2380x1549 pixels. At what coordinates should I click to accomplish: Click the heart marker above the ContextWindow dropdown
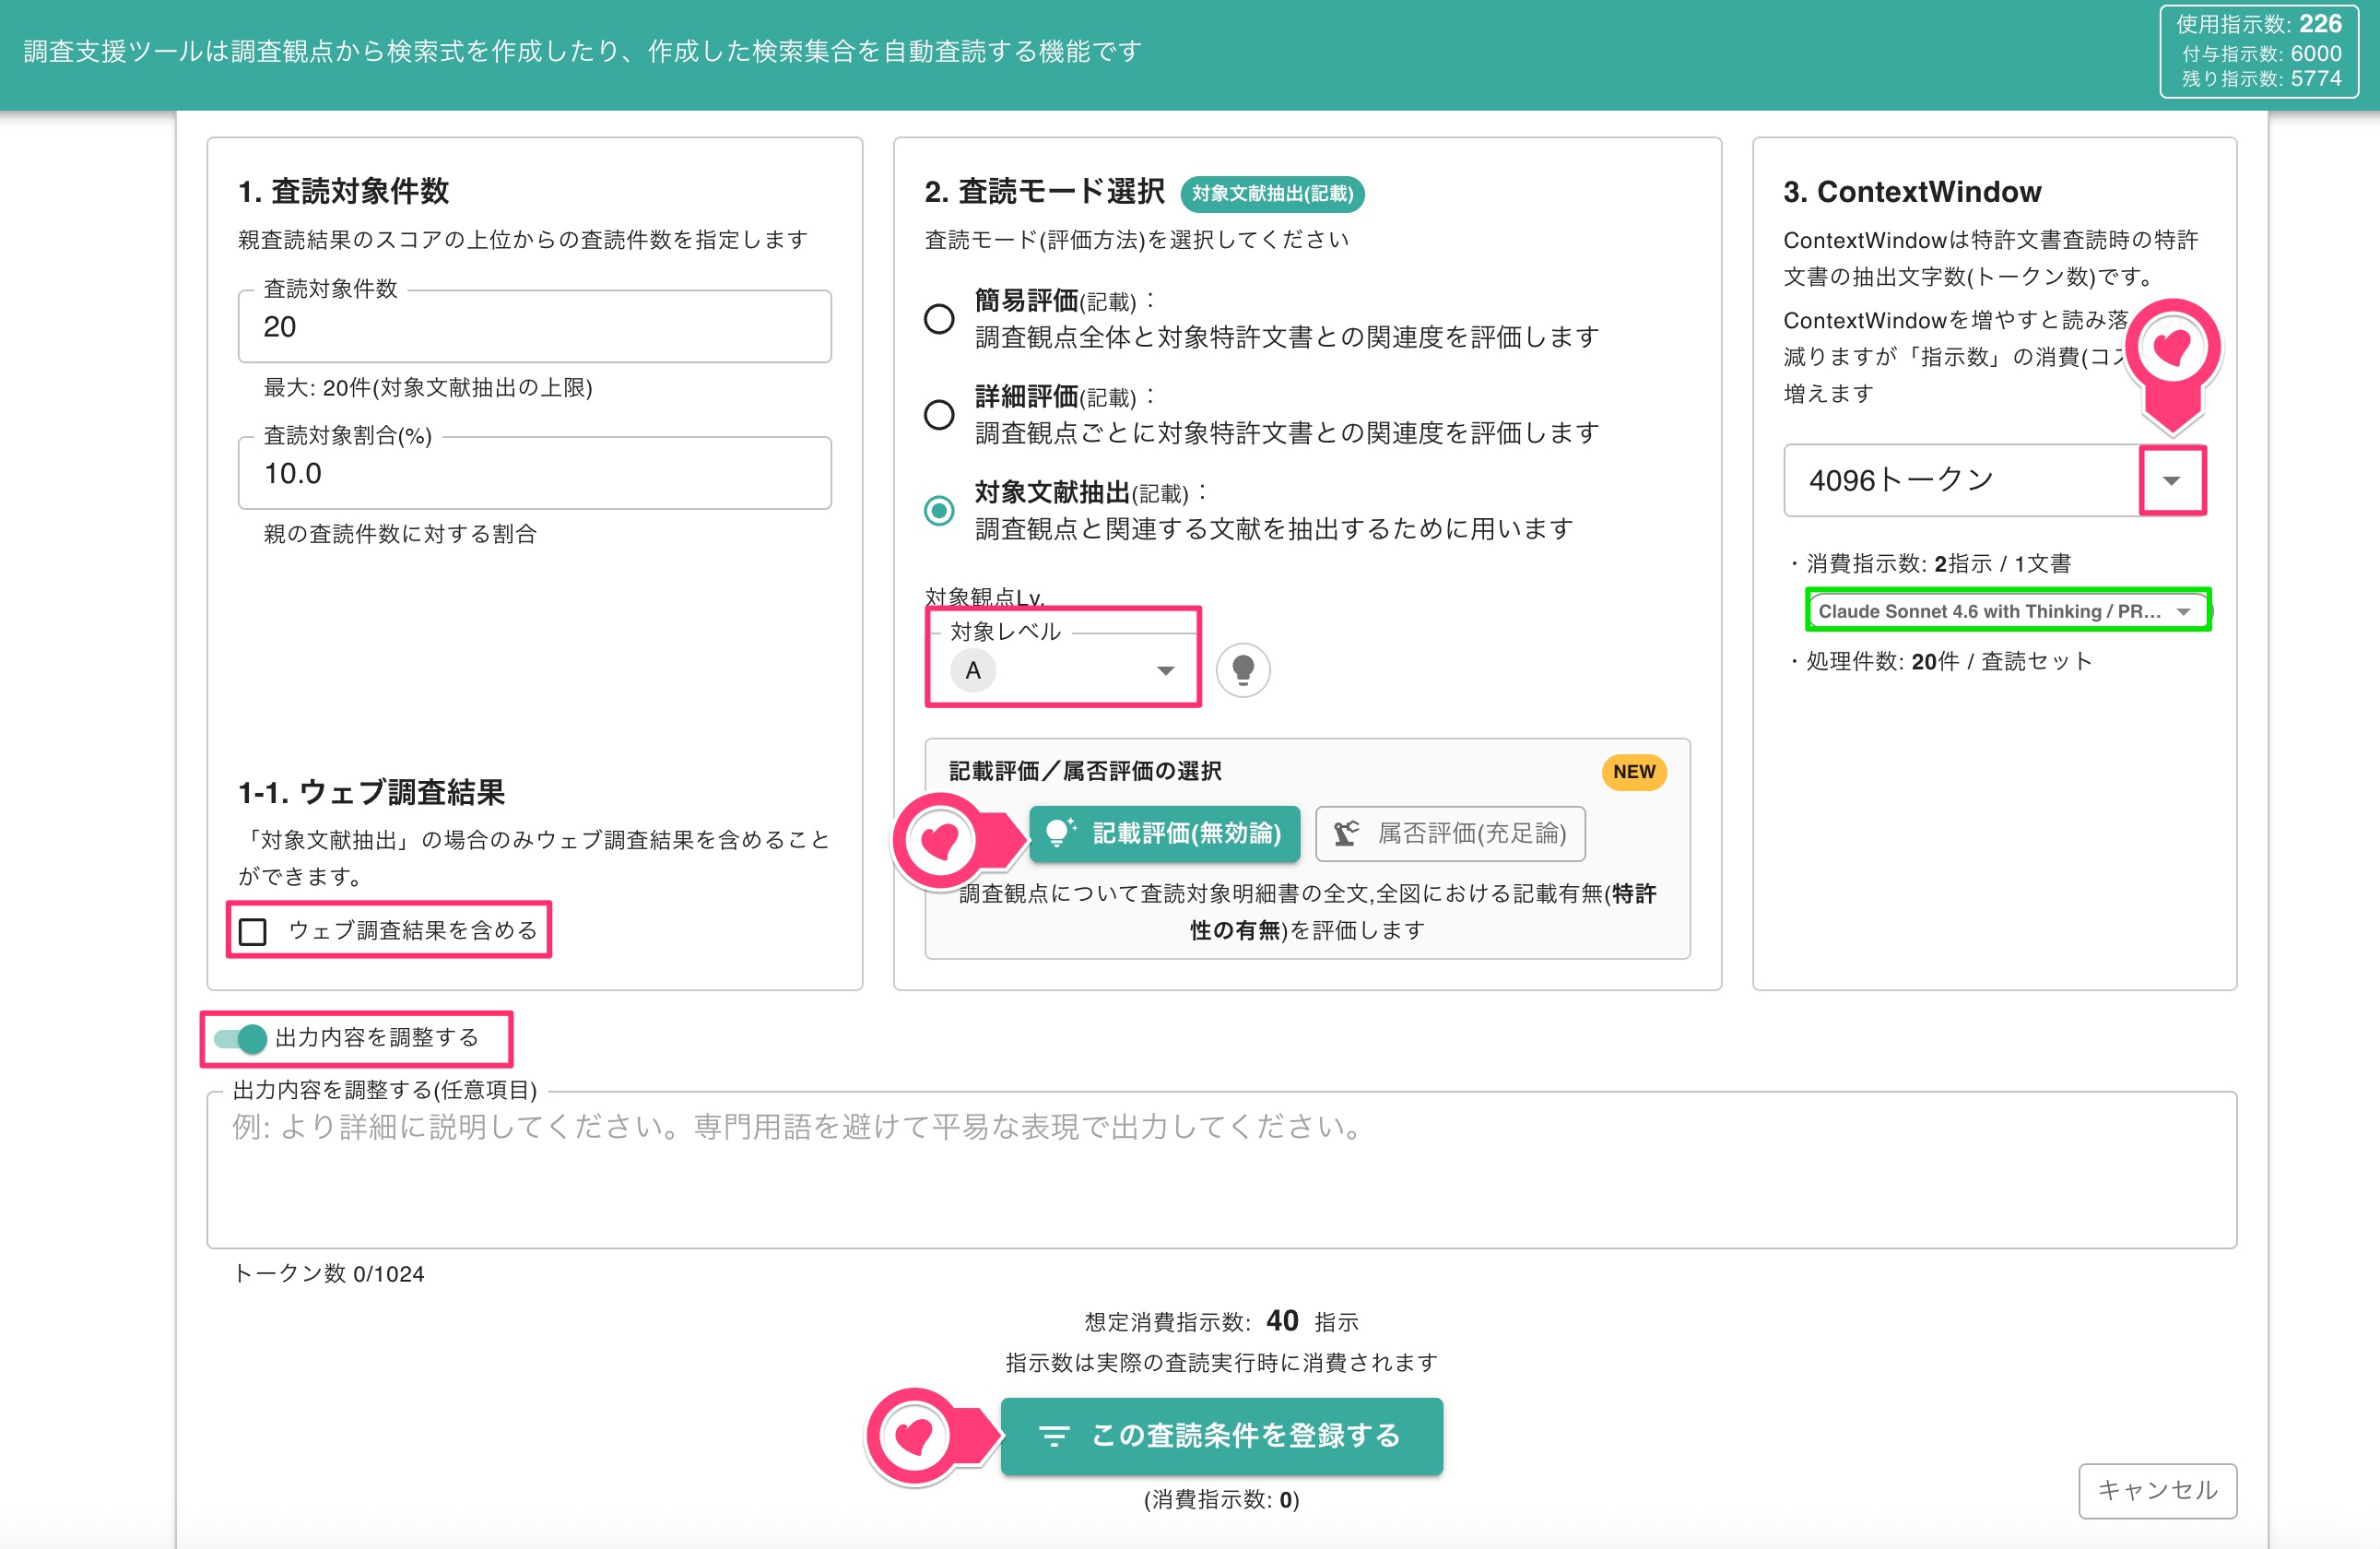pos(2172,349)
